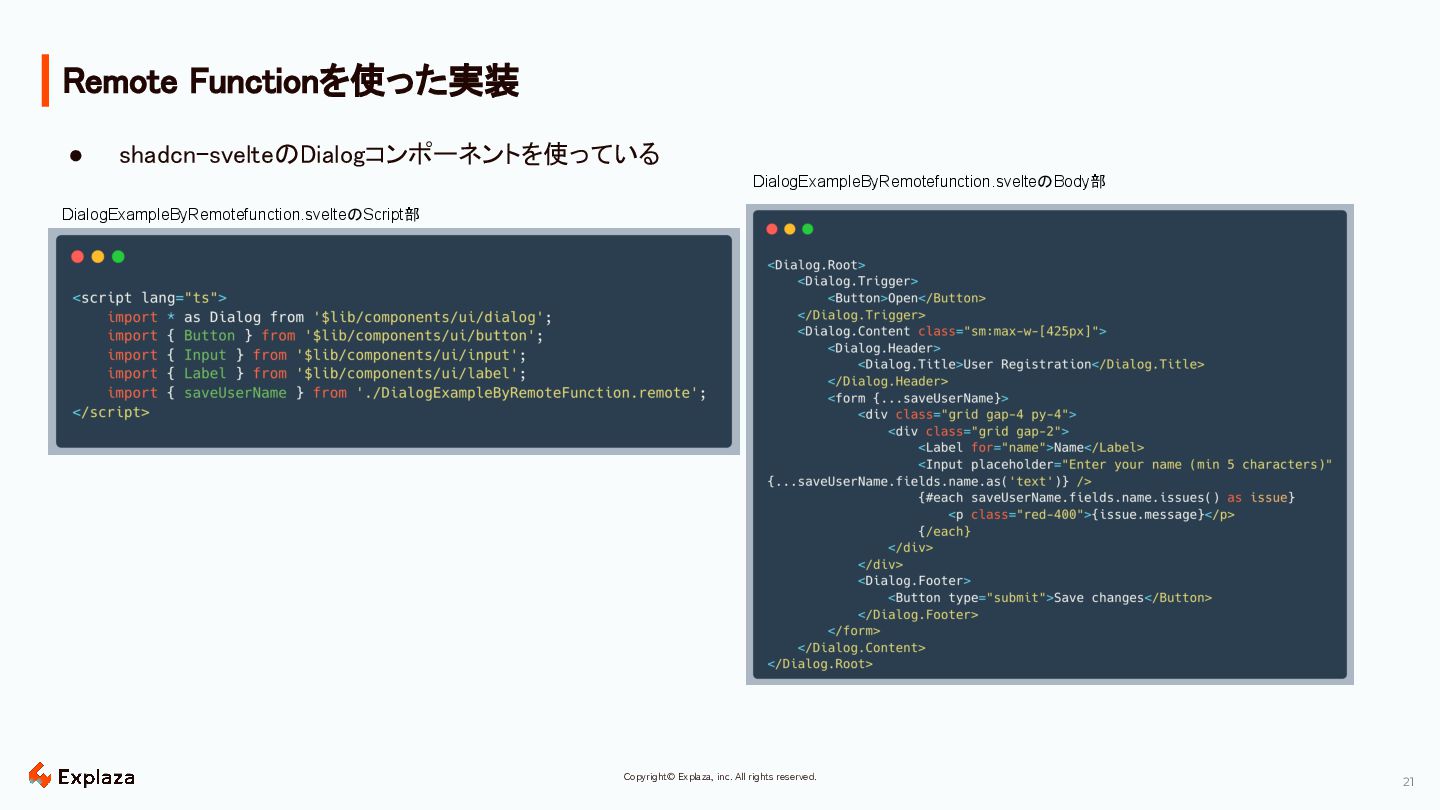The image size is (1440, 810).
Task: Click the '{/each}' line
Action: click(945, 531)
